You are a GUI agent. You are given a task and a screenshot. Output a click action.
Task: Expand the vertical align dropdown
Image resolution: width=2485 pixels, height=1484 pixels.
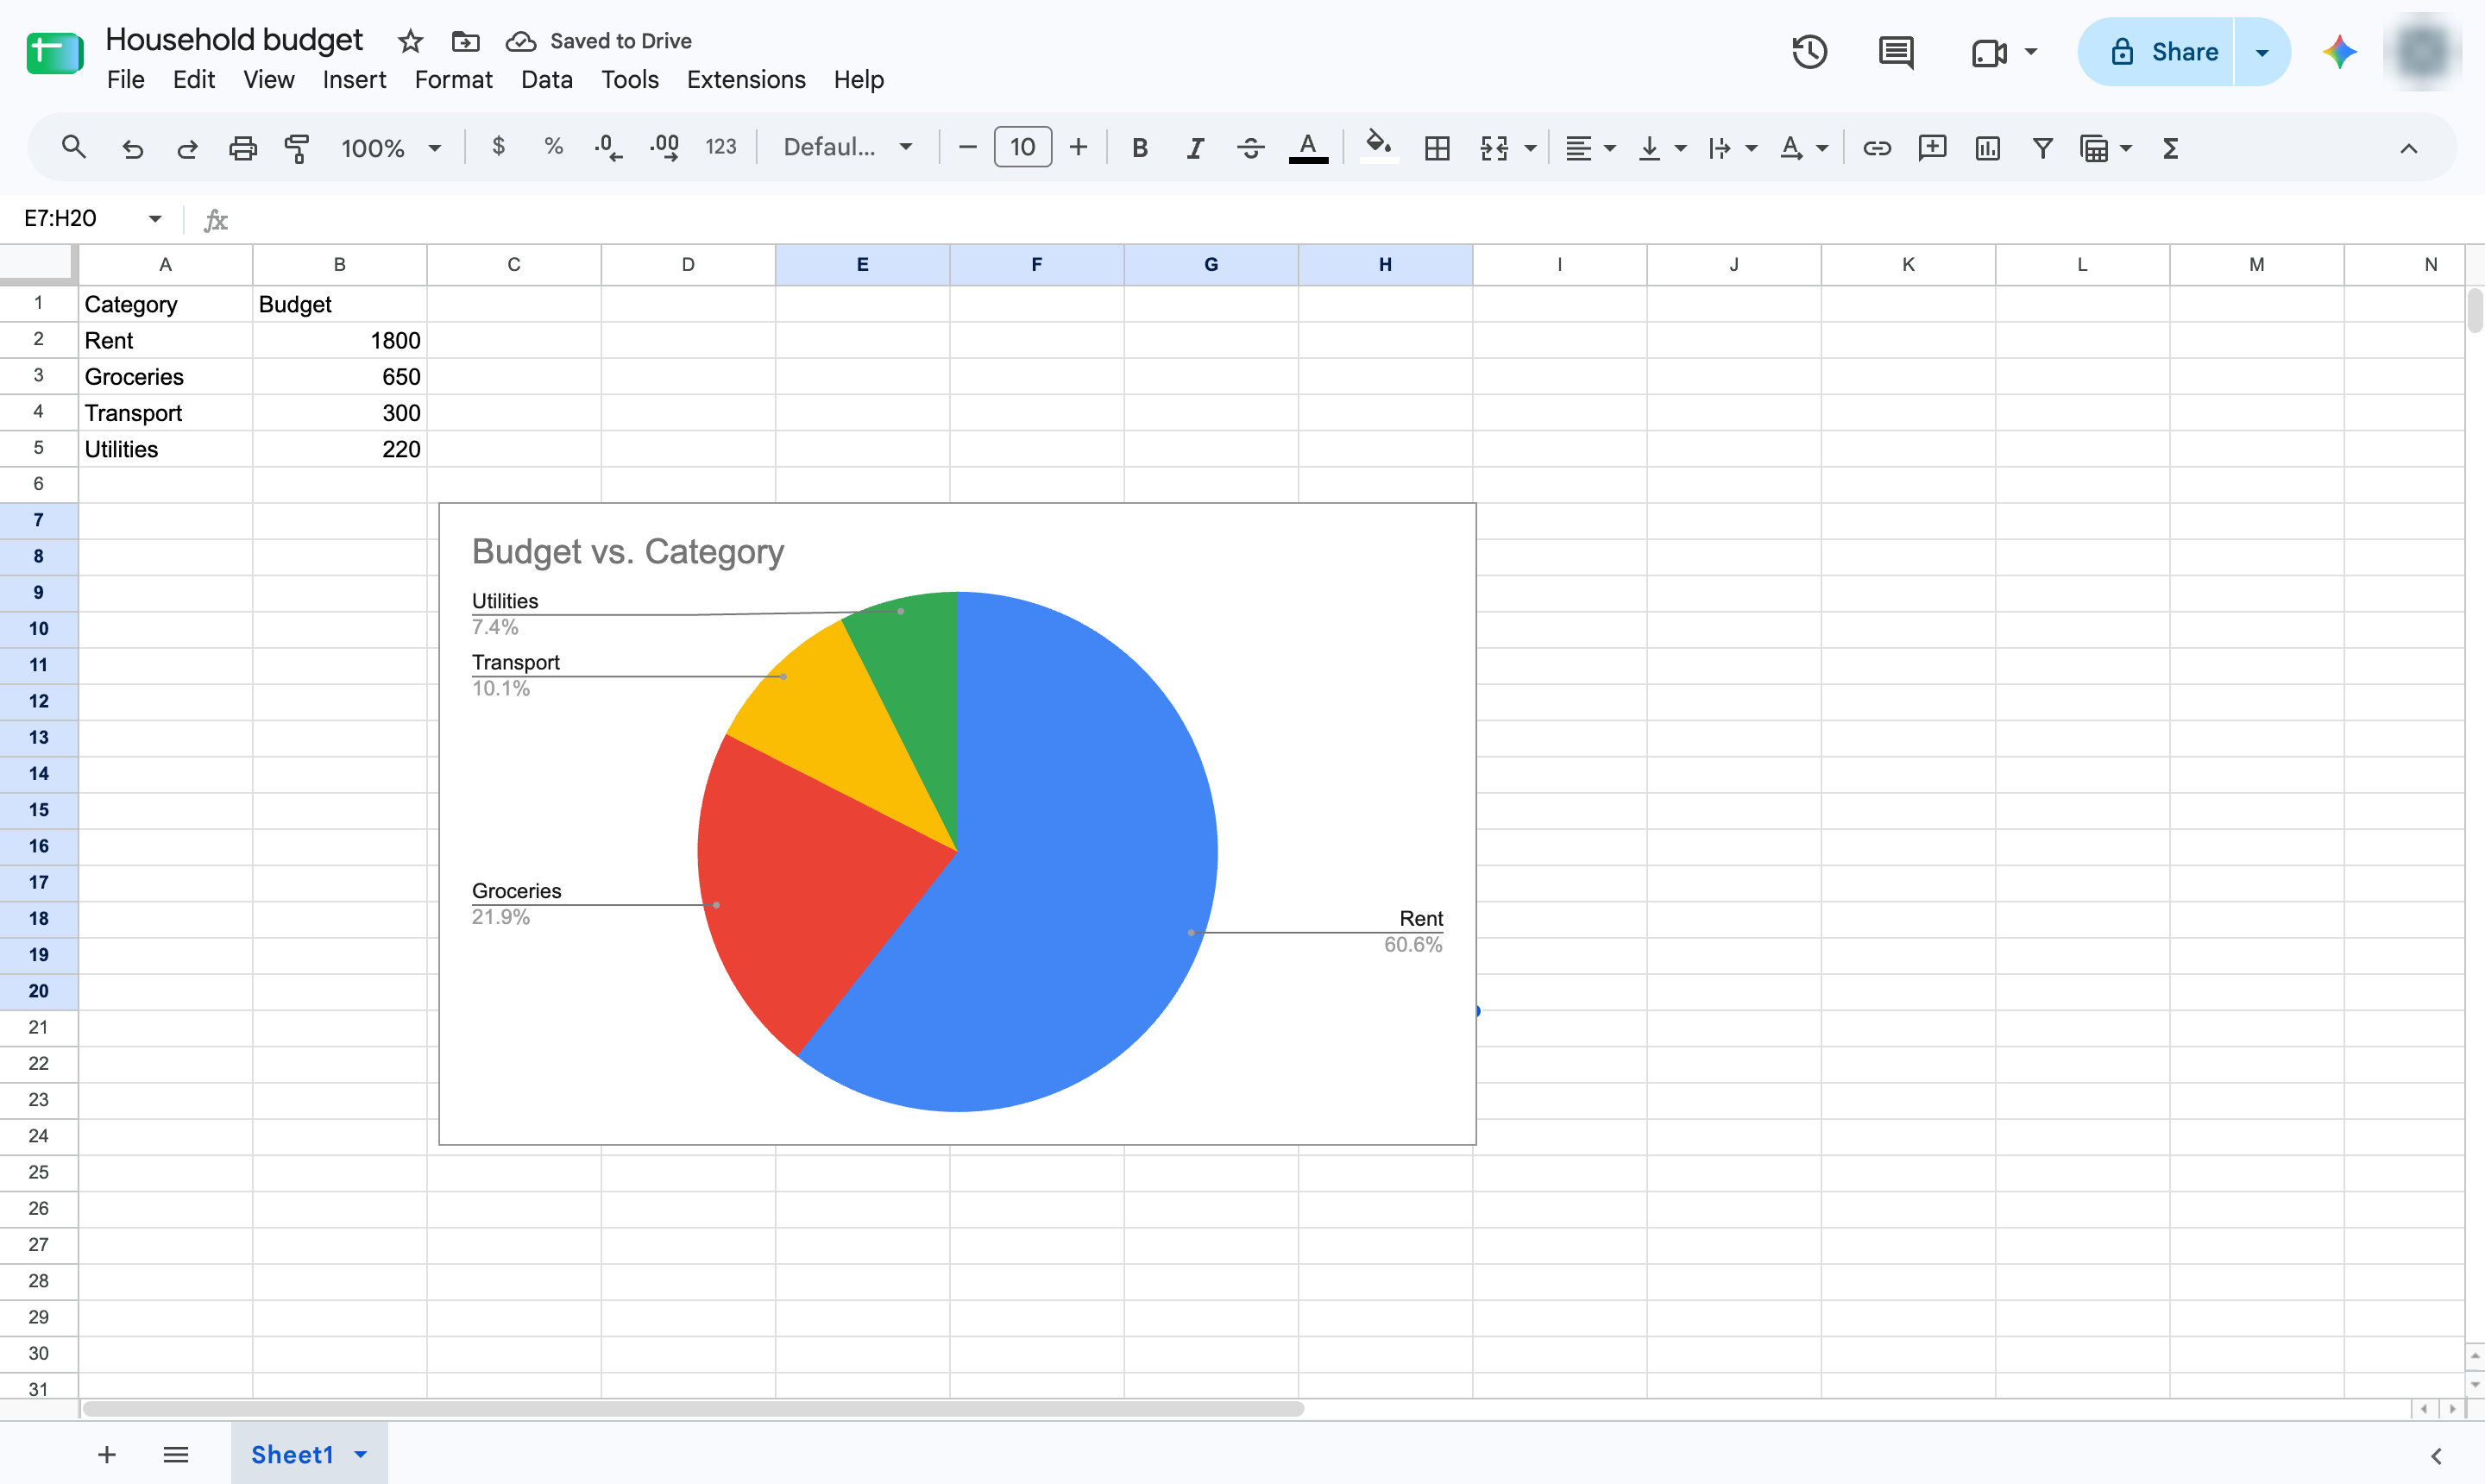1681,148
